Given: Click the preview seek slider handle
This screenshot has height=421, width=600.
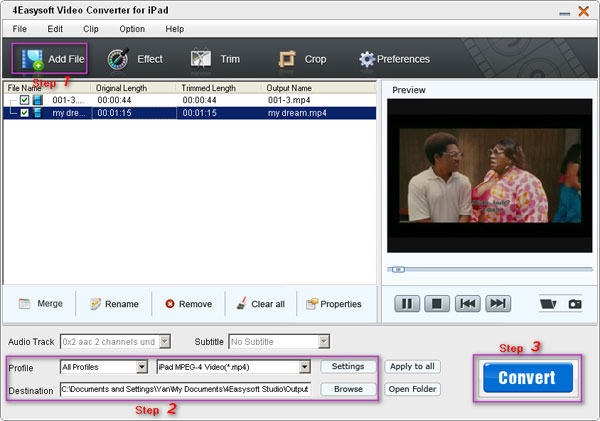Looking at the screenshot, I should 398,269.
